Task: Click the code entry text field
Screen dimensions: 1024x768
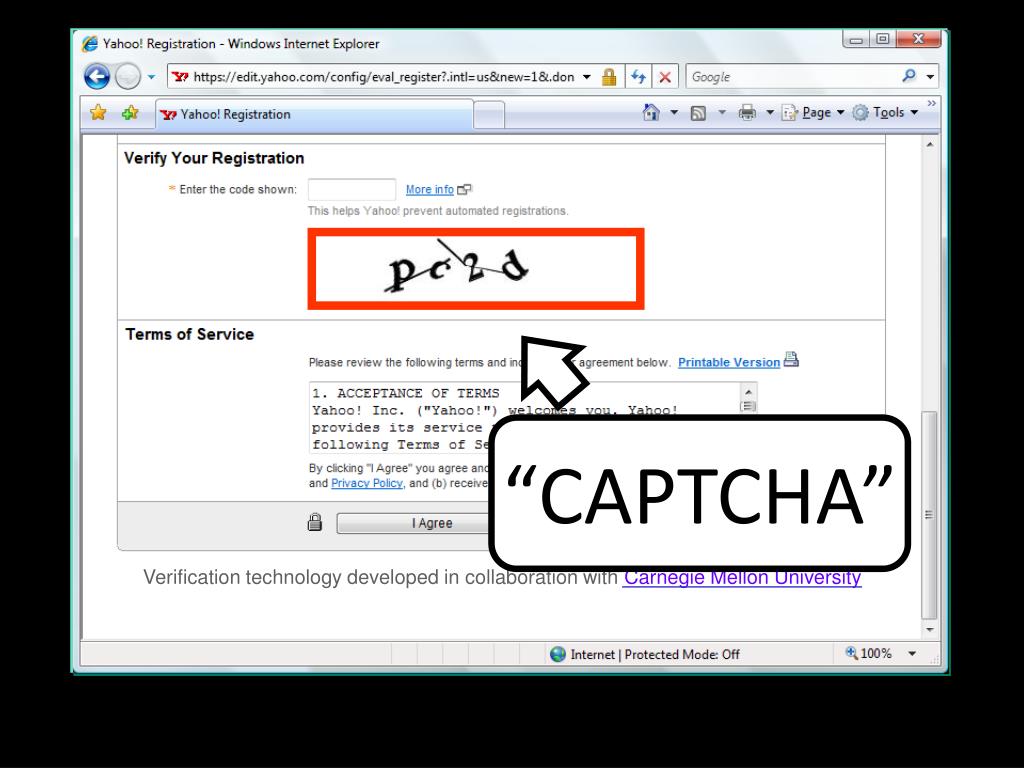Action: [x=352, y=189]
